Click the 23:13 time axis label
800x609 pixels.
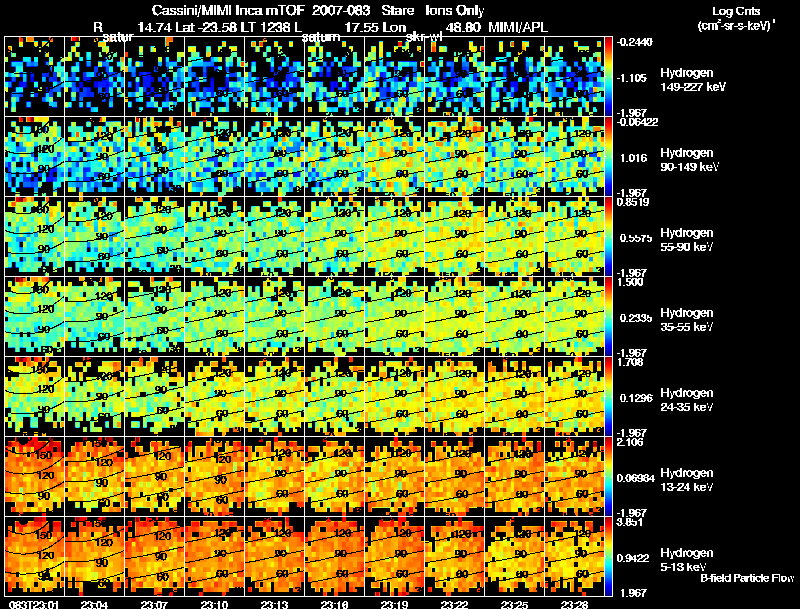(274, 604)
